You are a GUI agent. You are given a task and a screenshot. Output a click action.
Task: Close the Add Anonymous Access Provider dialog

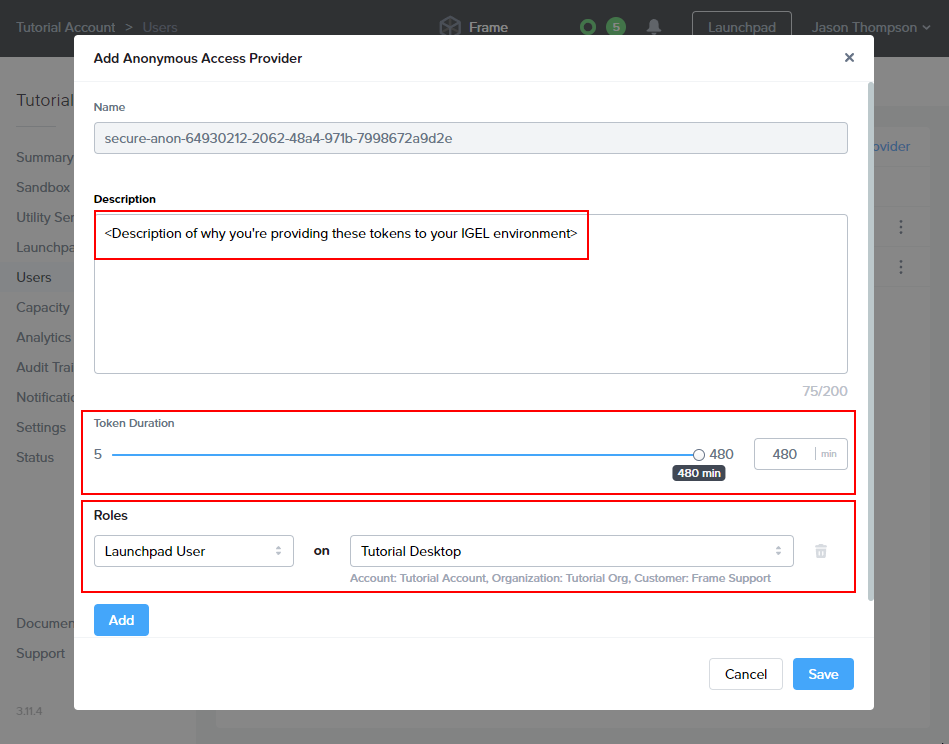pos(849,58)
